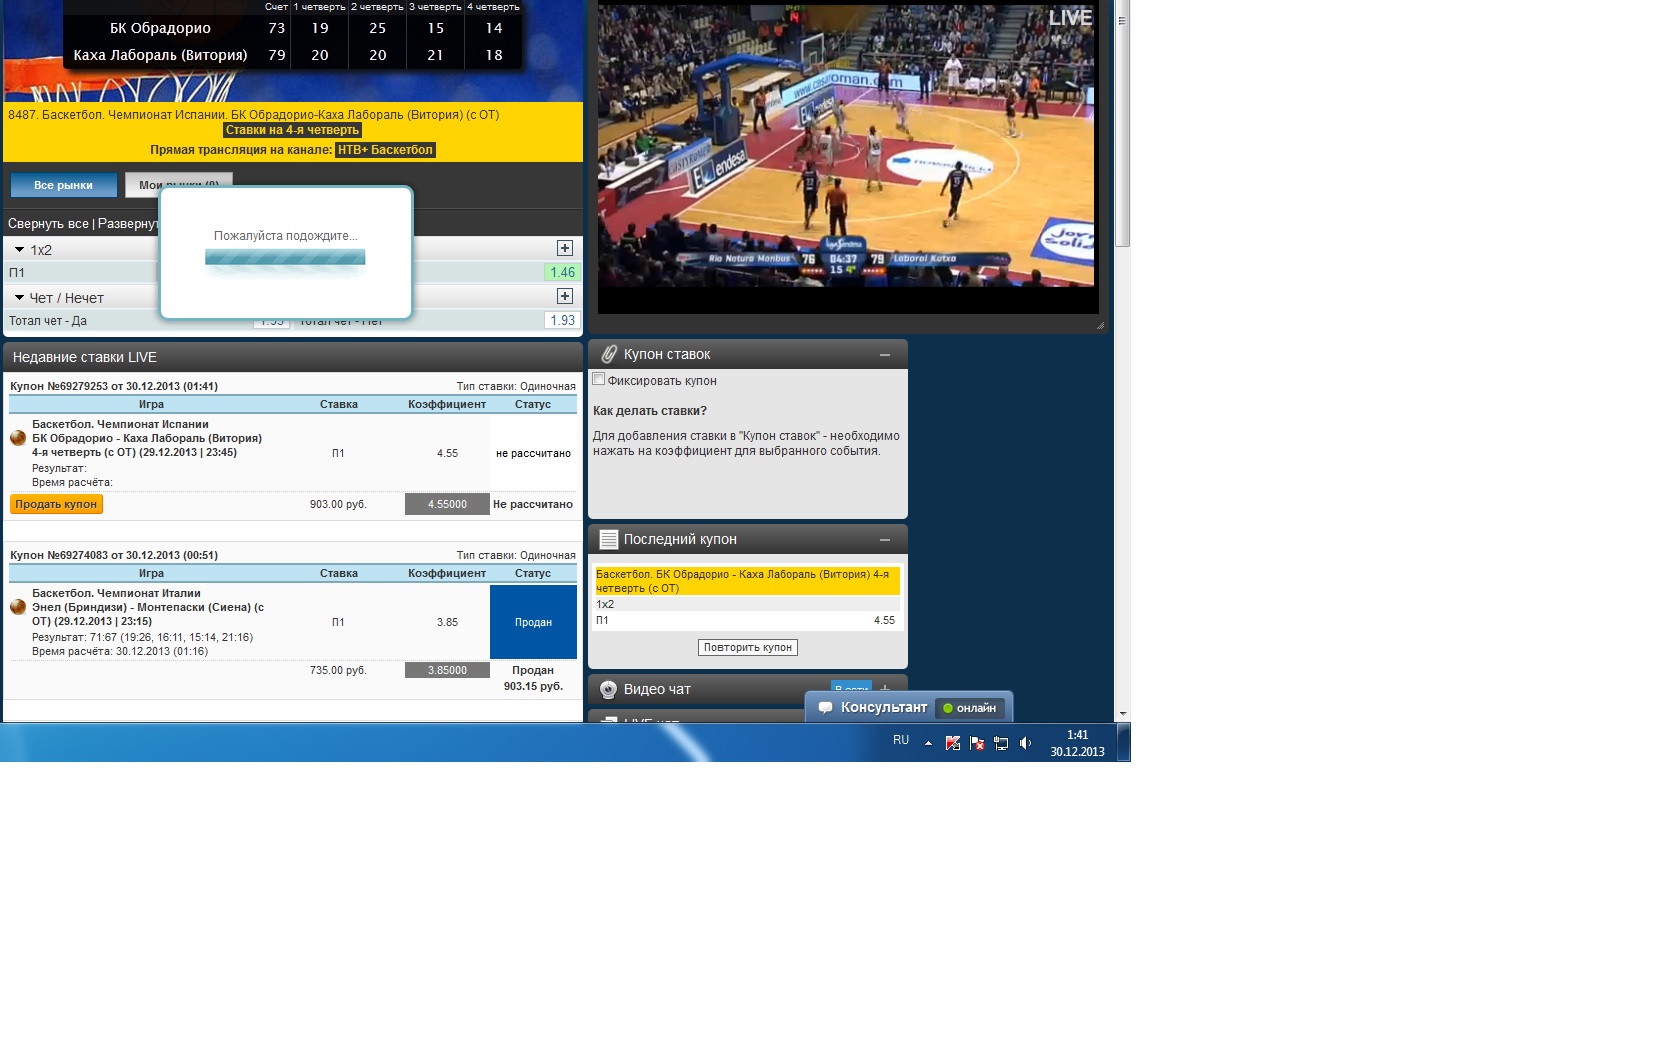Image resolution: width=1680 pixels, height=1050 pixels.
Task: Click the taskbar clock showing 1:41
Action: [1077, 743]
